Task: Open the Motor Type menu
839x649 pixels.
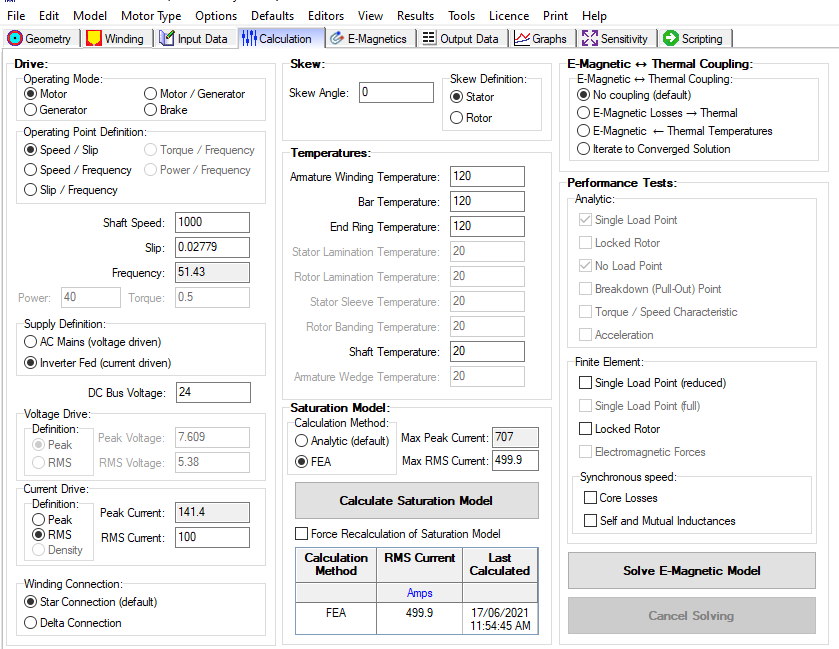Action: click(151, 16)
